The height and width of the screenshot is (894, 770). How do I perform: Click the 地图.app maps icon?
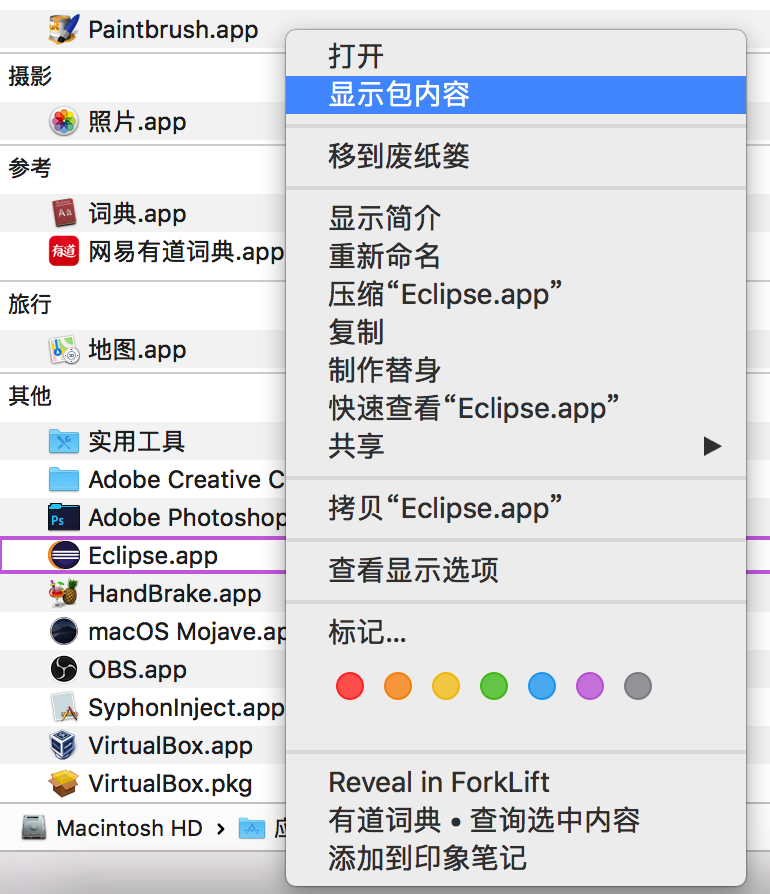point(64,350)
